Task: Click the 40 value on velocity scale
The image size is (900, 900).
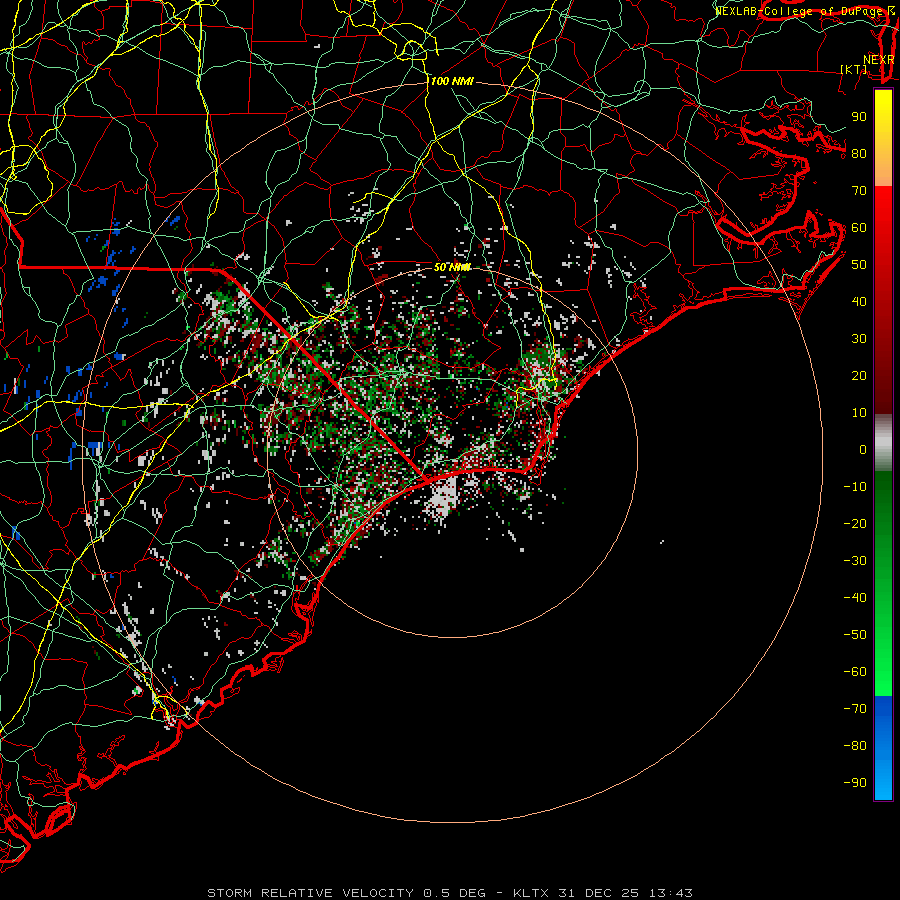Action: tap(859, 302)
